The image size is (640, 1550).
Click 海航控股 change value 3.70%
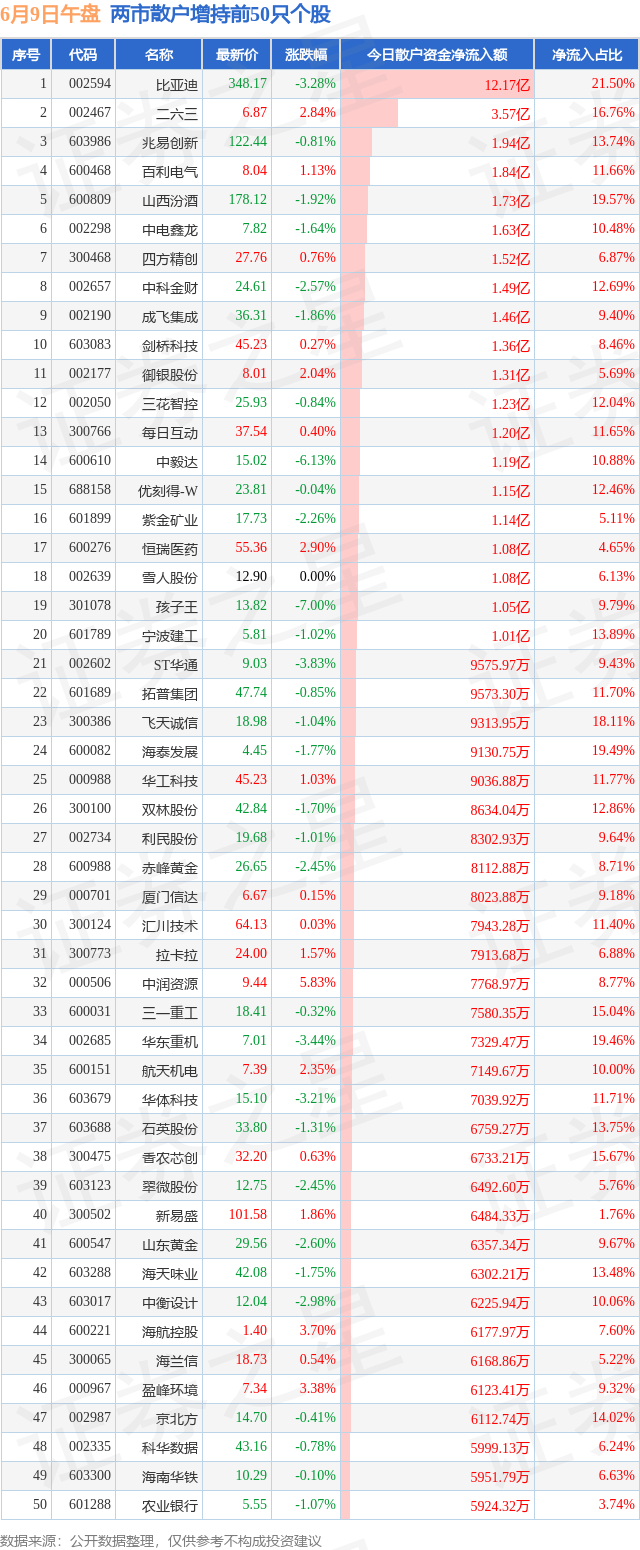[x=318, y=1331]
